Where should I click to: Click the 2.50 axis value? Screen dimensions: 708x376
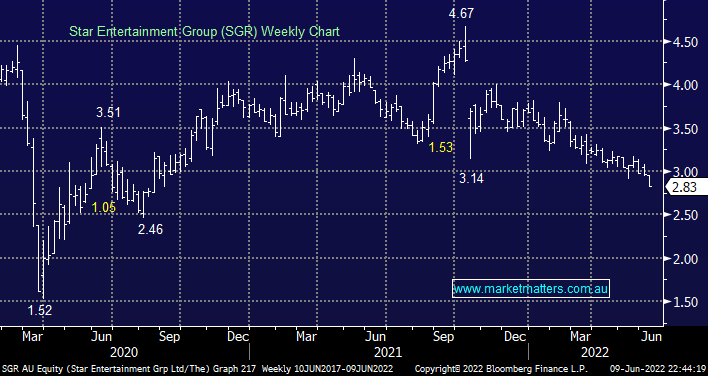point(685,215)
